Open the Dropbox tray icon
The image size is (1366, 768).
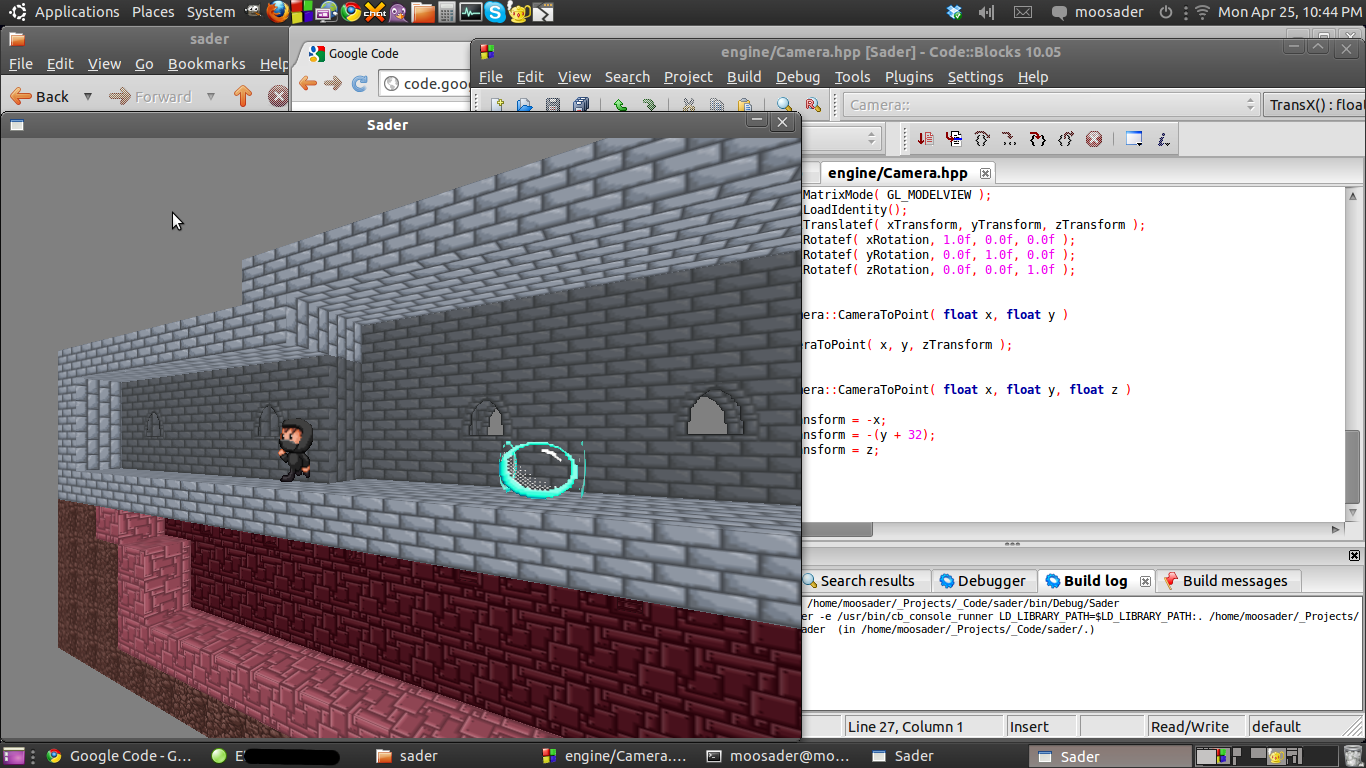click(x=954, y=12)
